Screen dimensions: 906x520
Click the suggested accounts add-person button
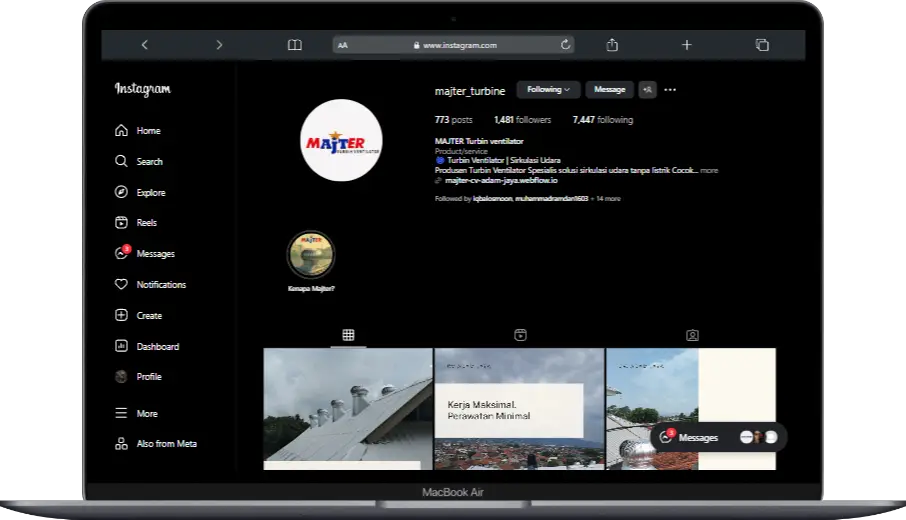pyautogui.click(x=648, y=90)
